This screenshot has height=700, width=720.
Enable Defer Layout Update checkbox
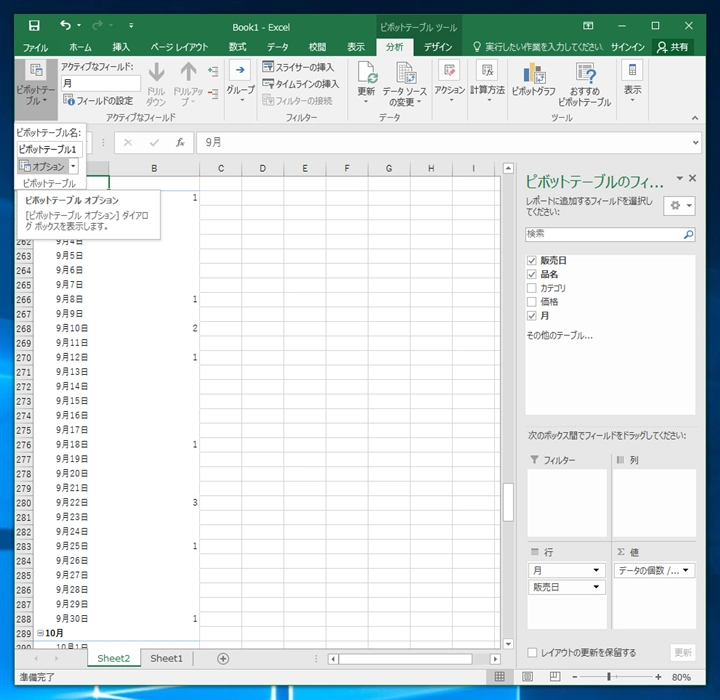click(x=532, y=652)
